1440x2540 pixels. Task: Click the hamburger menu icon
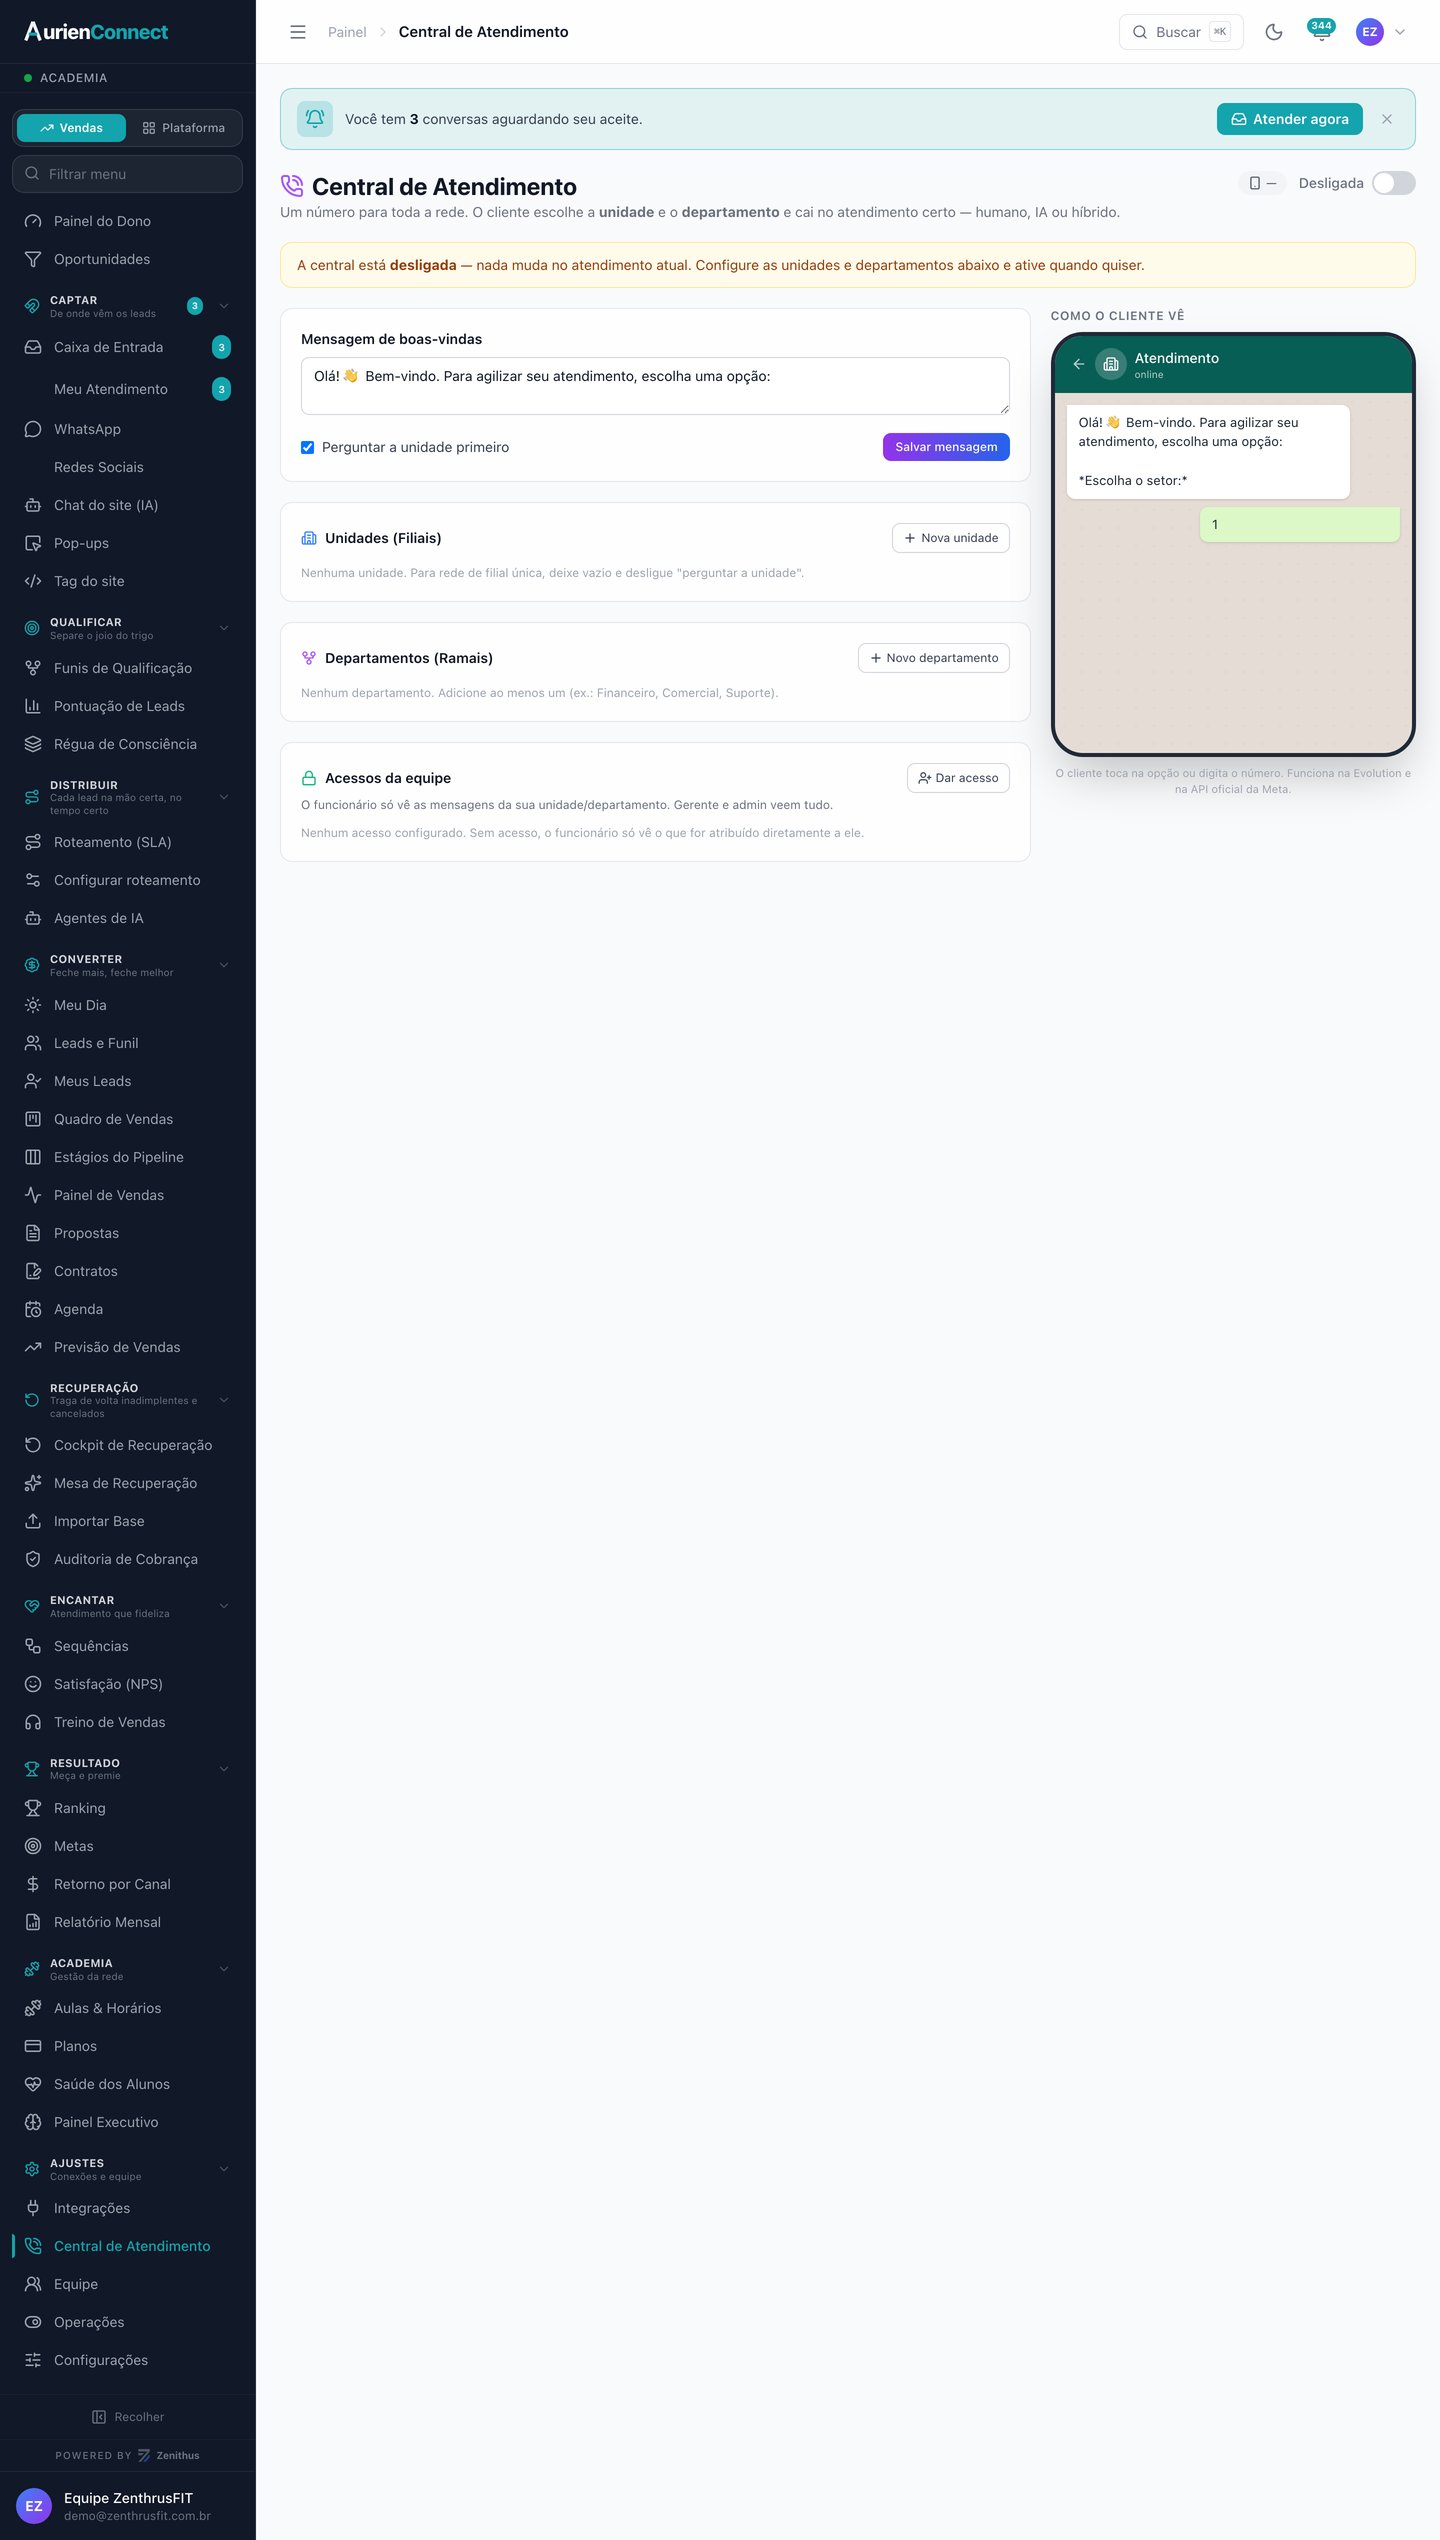[298, 32]
